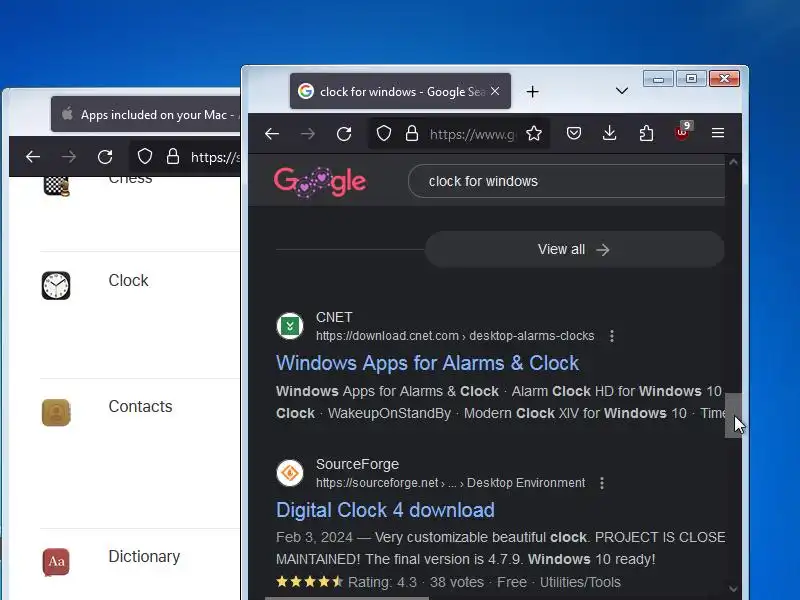Screen dimensions: 800x600
Task: Click the scroll up arrow in Google window
Action: (x=733, y=162)
